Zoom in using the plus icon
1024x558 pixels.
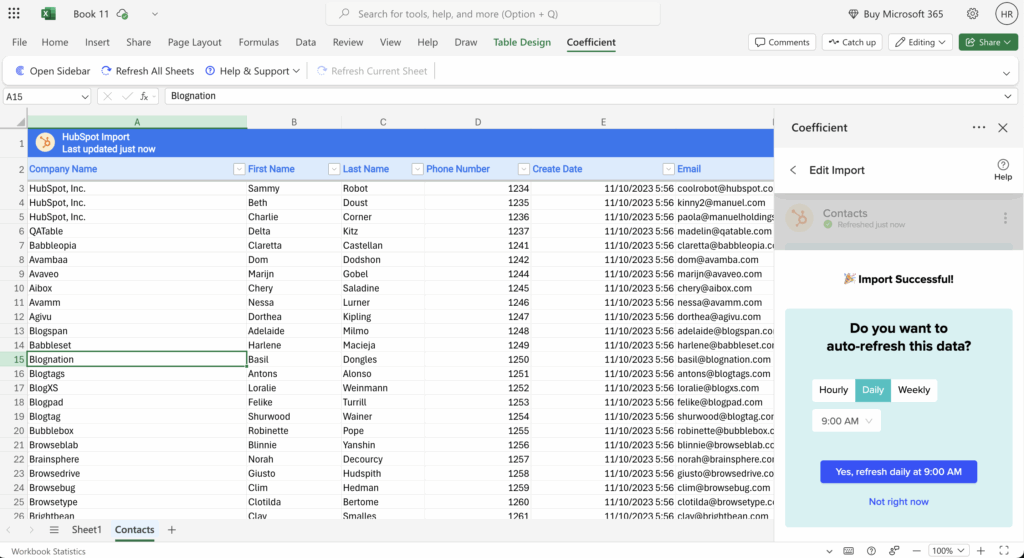click(x=980, y=551)
